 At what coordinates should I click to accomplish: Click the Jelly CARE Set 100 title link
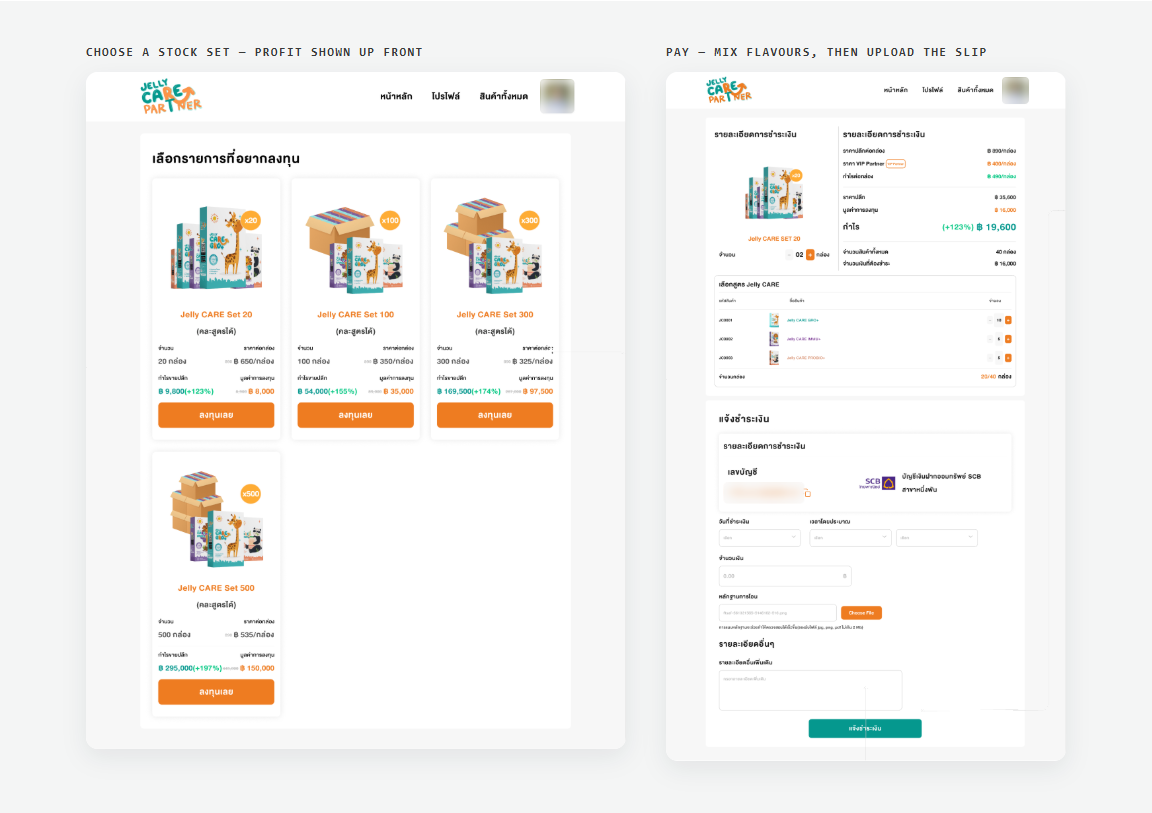pos(356,314)
